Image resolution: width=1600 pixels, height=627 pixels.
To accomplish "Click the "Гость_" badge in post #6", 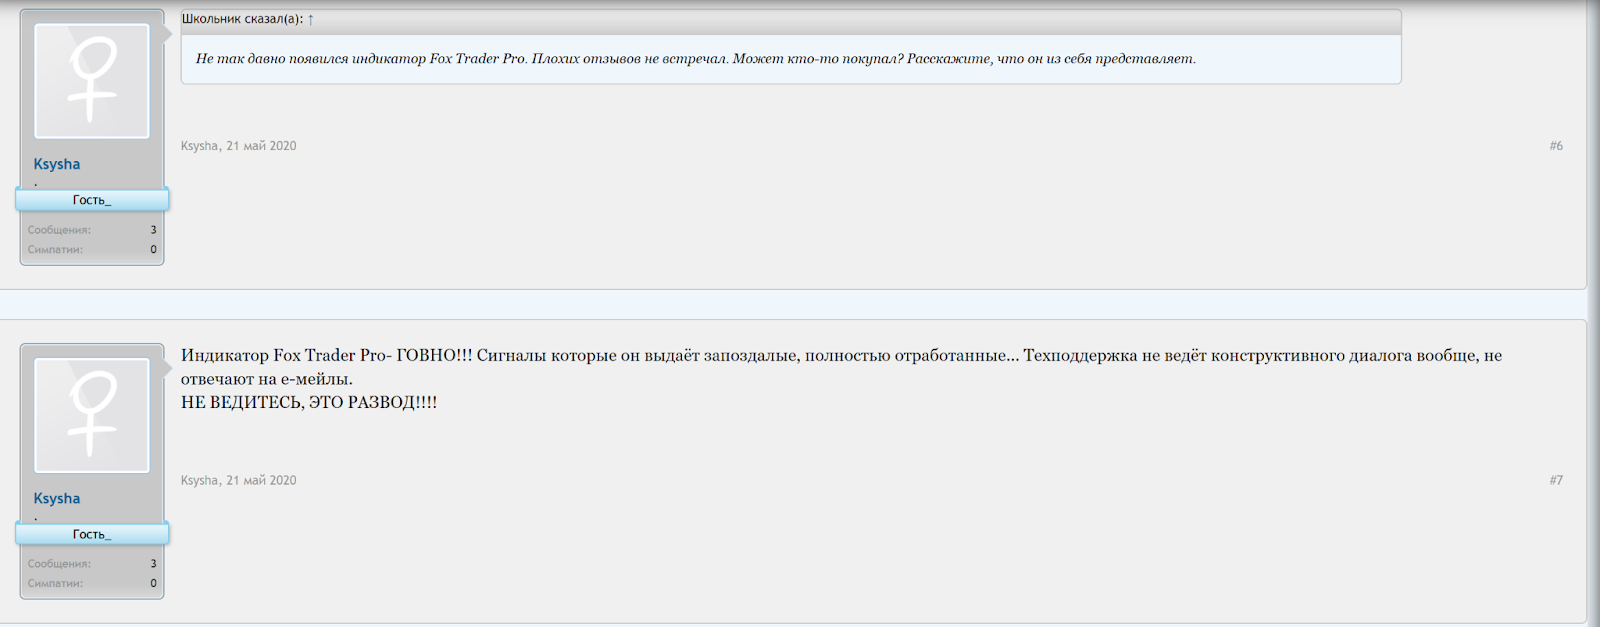I will point(92,200).
